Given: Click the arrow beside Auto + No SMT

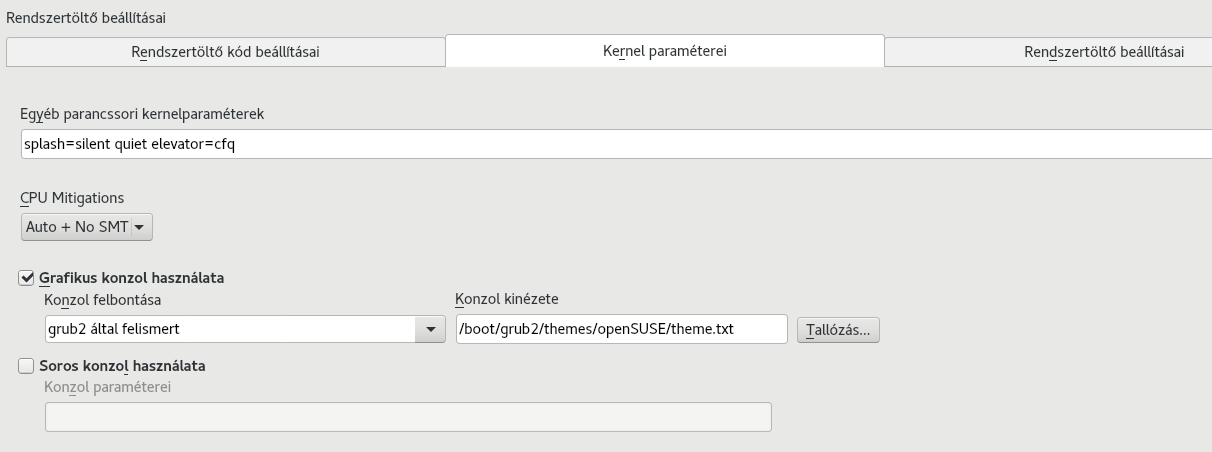Looking at the screenshot, I should (139, 227).
